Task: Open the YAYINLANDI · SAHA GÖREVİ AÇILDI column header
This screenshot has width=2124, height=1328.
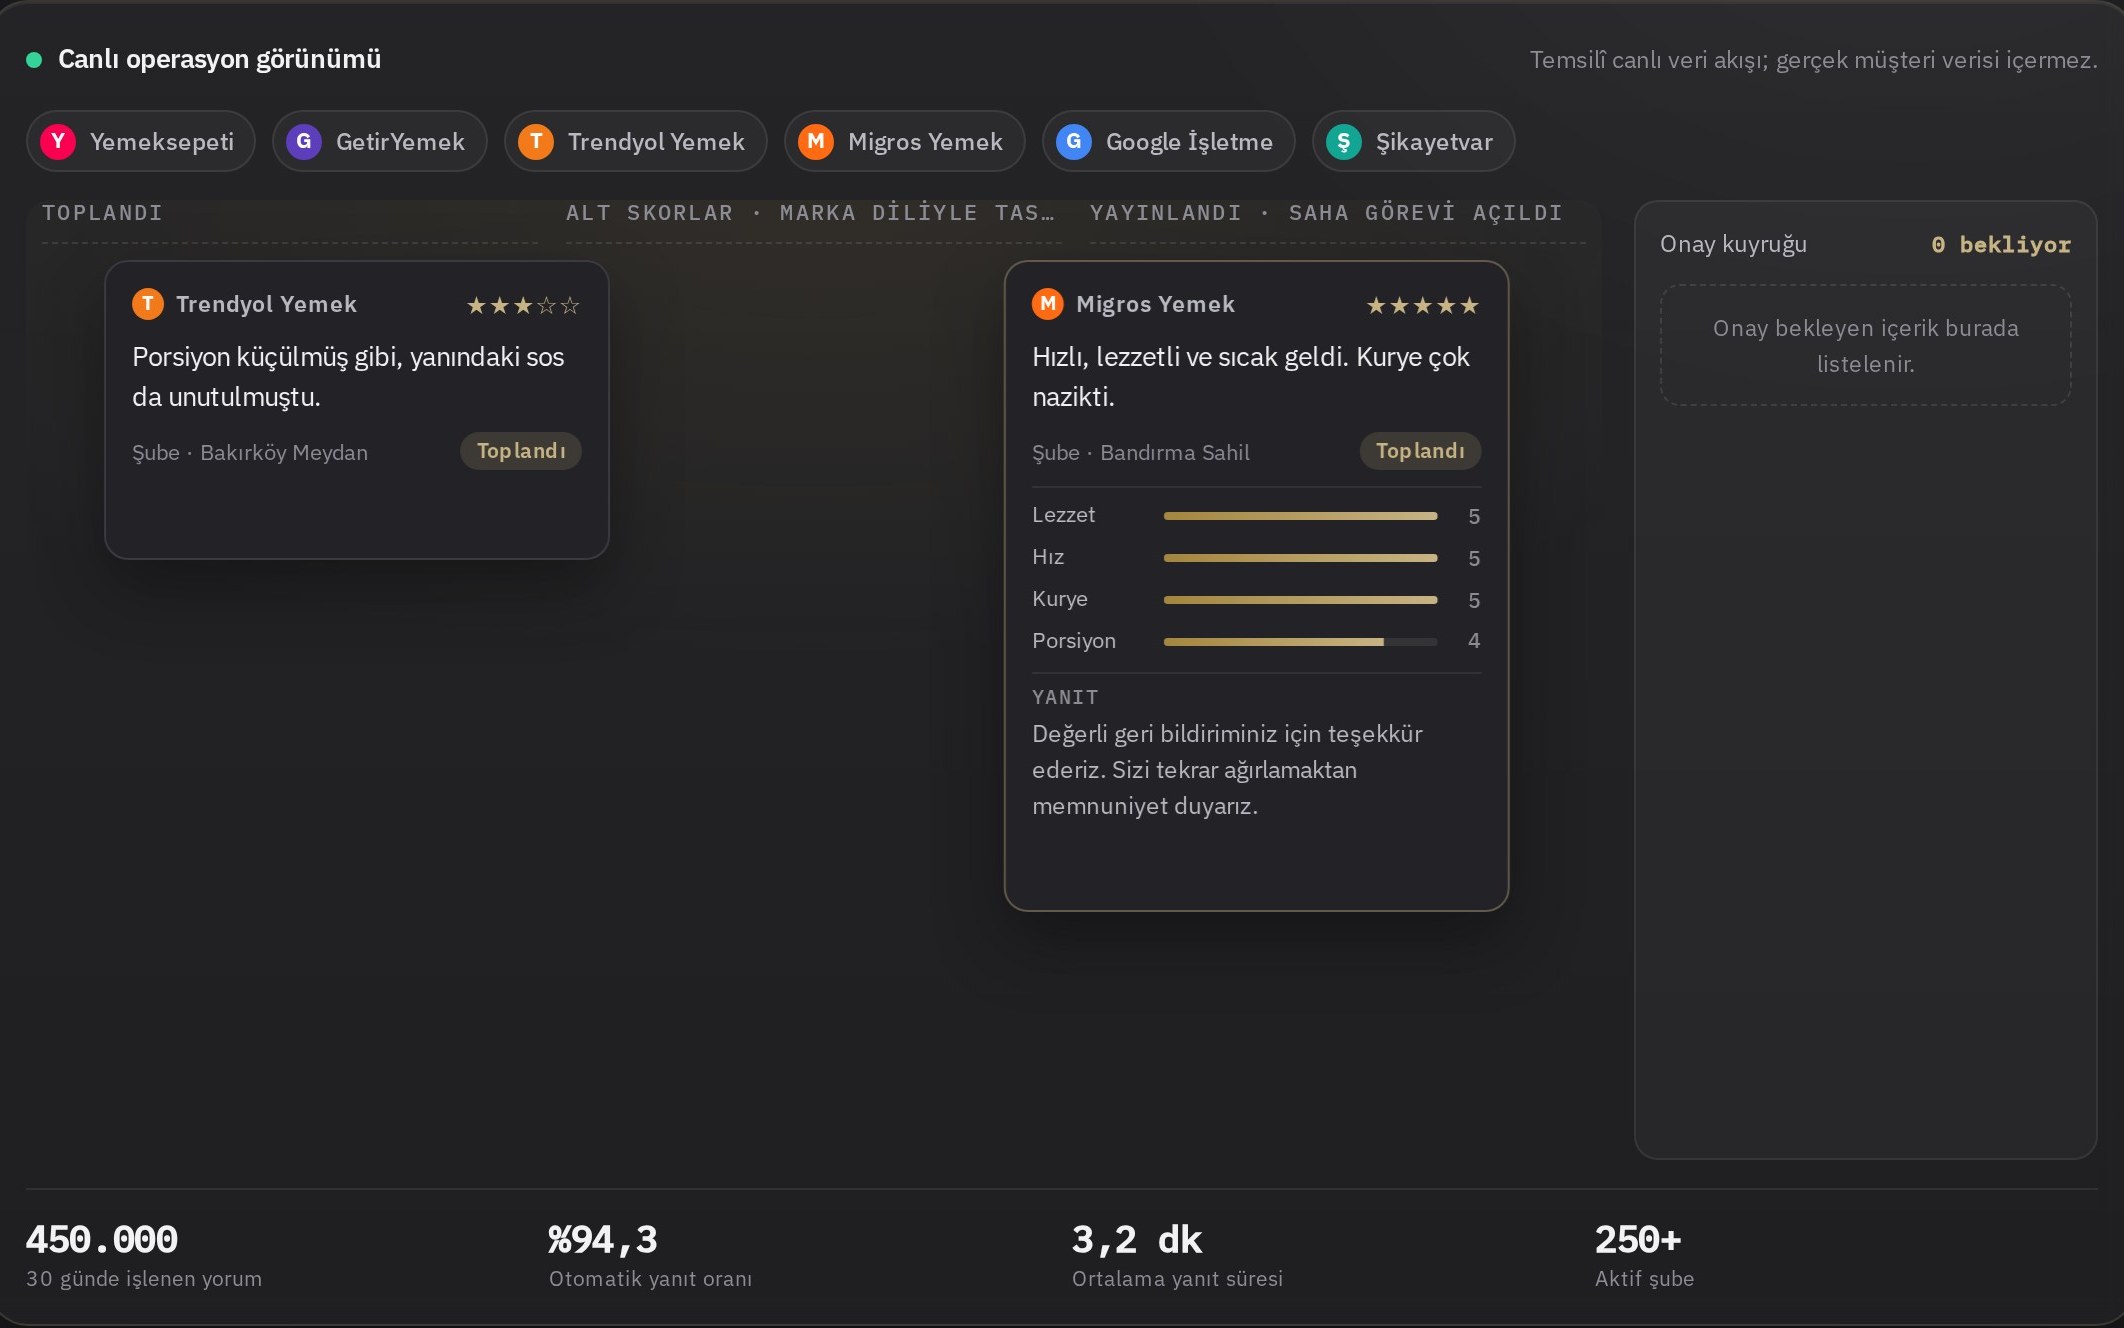Action: point(1326,213)
